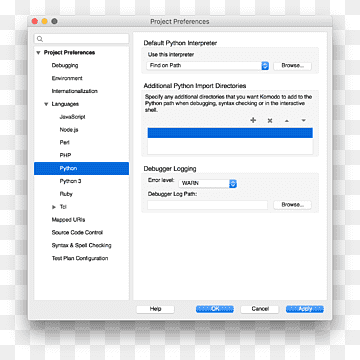360x360 pixels.
Task: Confirm with the OK button
Action: pos(215,309)
